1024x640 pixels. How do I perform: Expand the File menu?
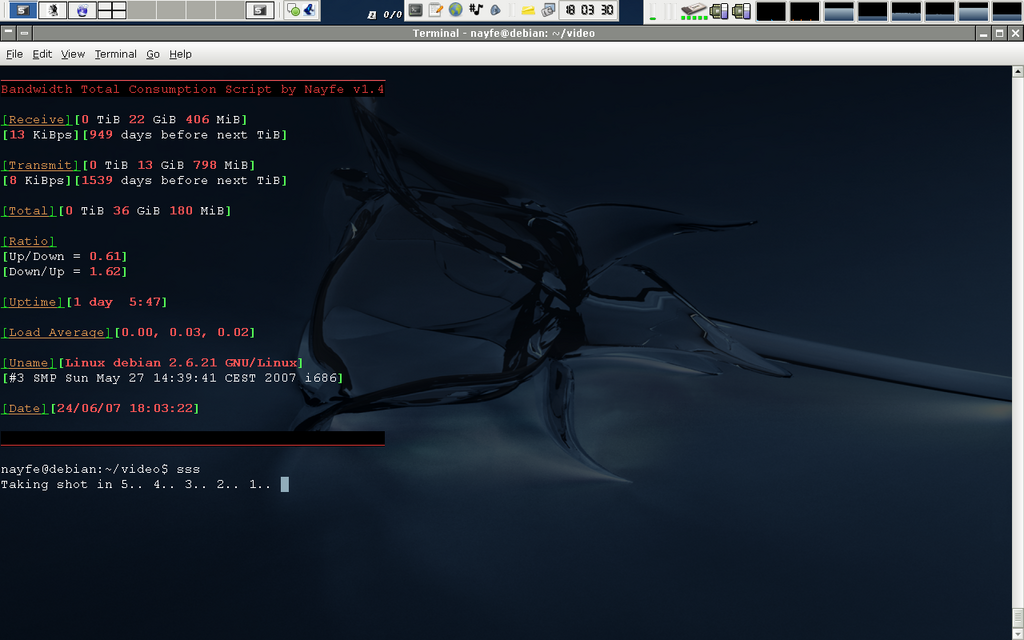pos(14,54)
